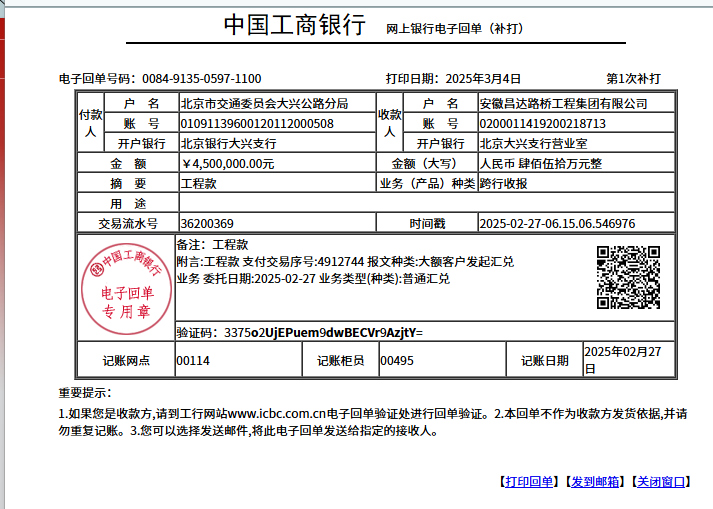713x509 pixels.
Task: Click the QR code on the receipt
Action: pyautogui.click(x=628, y=277)
